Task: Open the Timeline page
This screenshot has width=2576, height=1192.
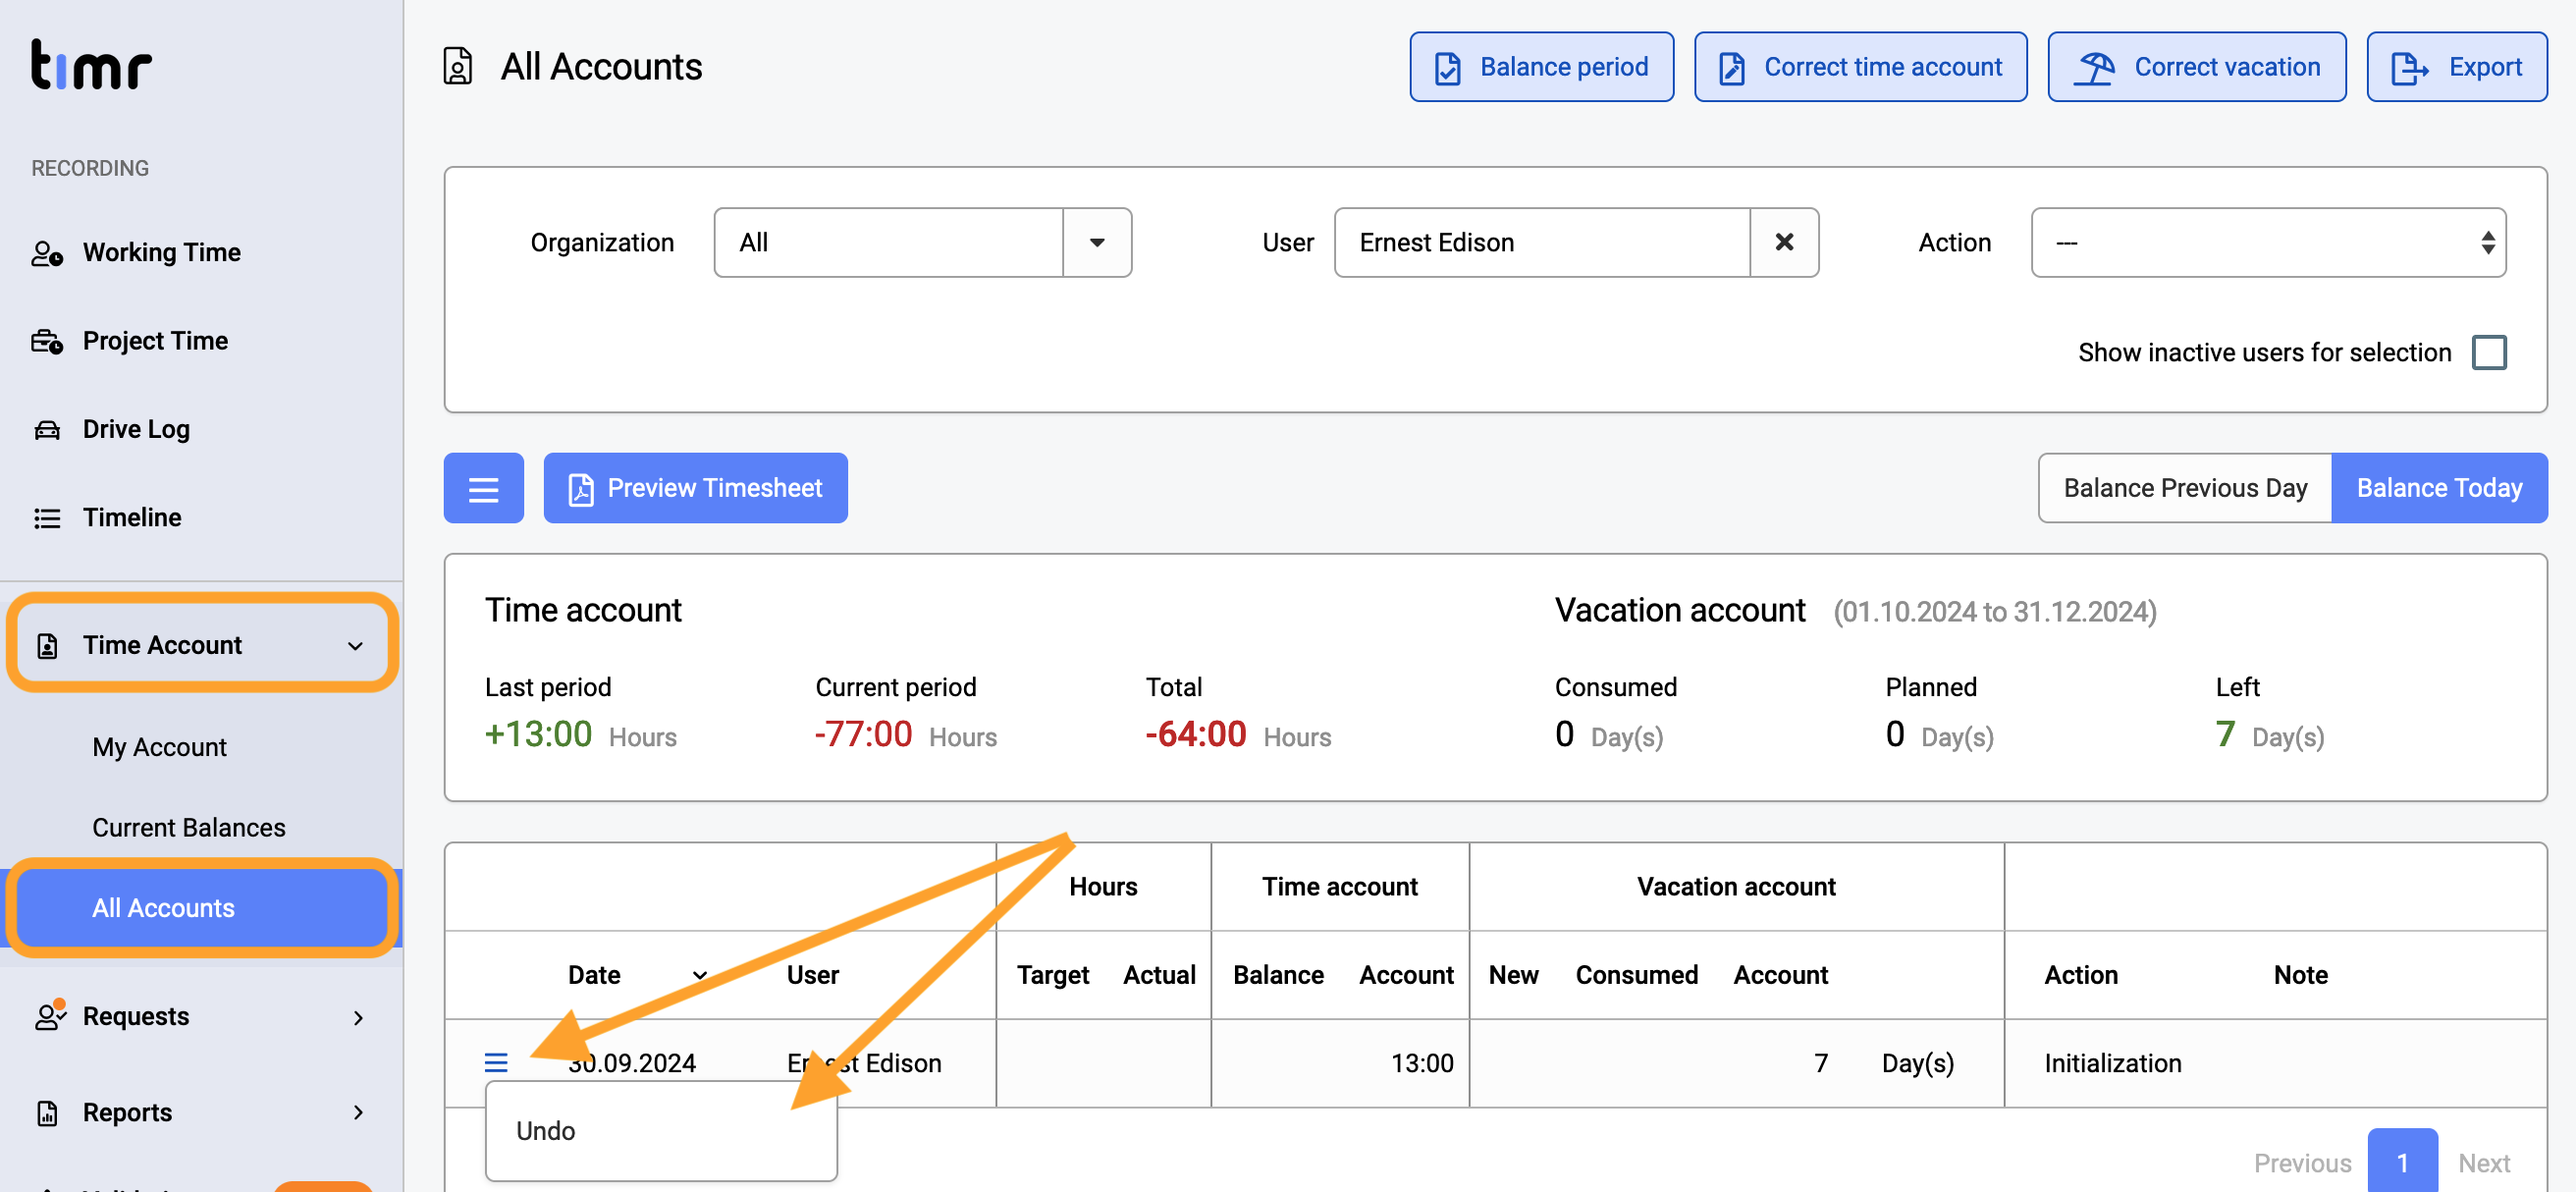Action: [x=132, y=517]
